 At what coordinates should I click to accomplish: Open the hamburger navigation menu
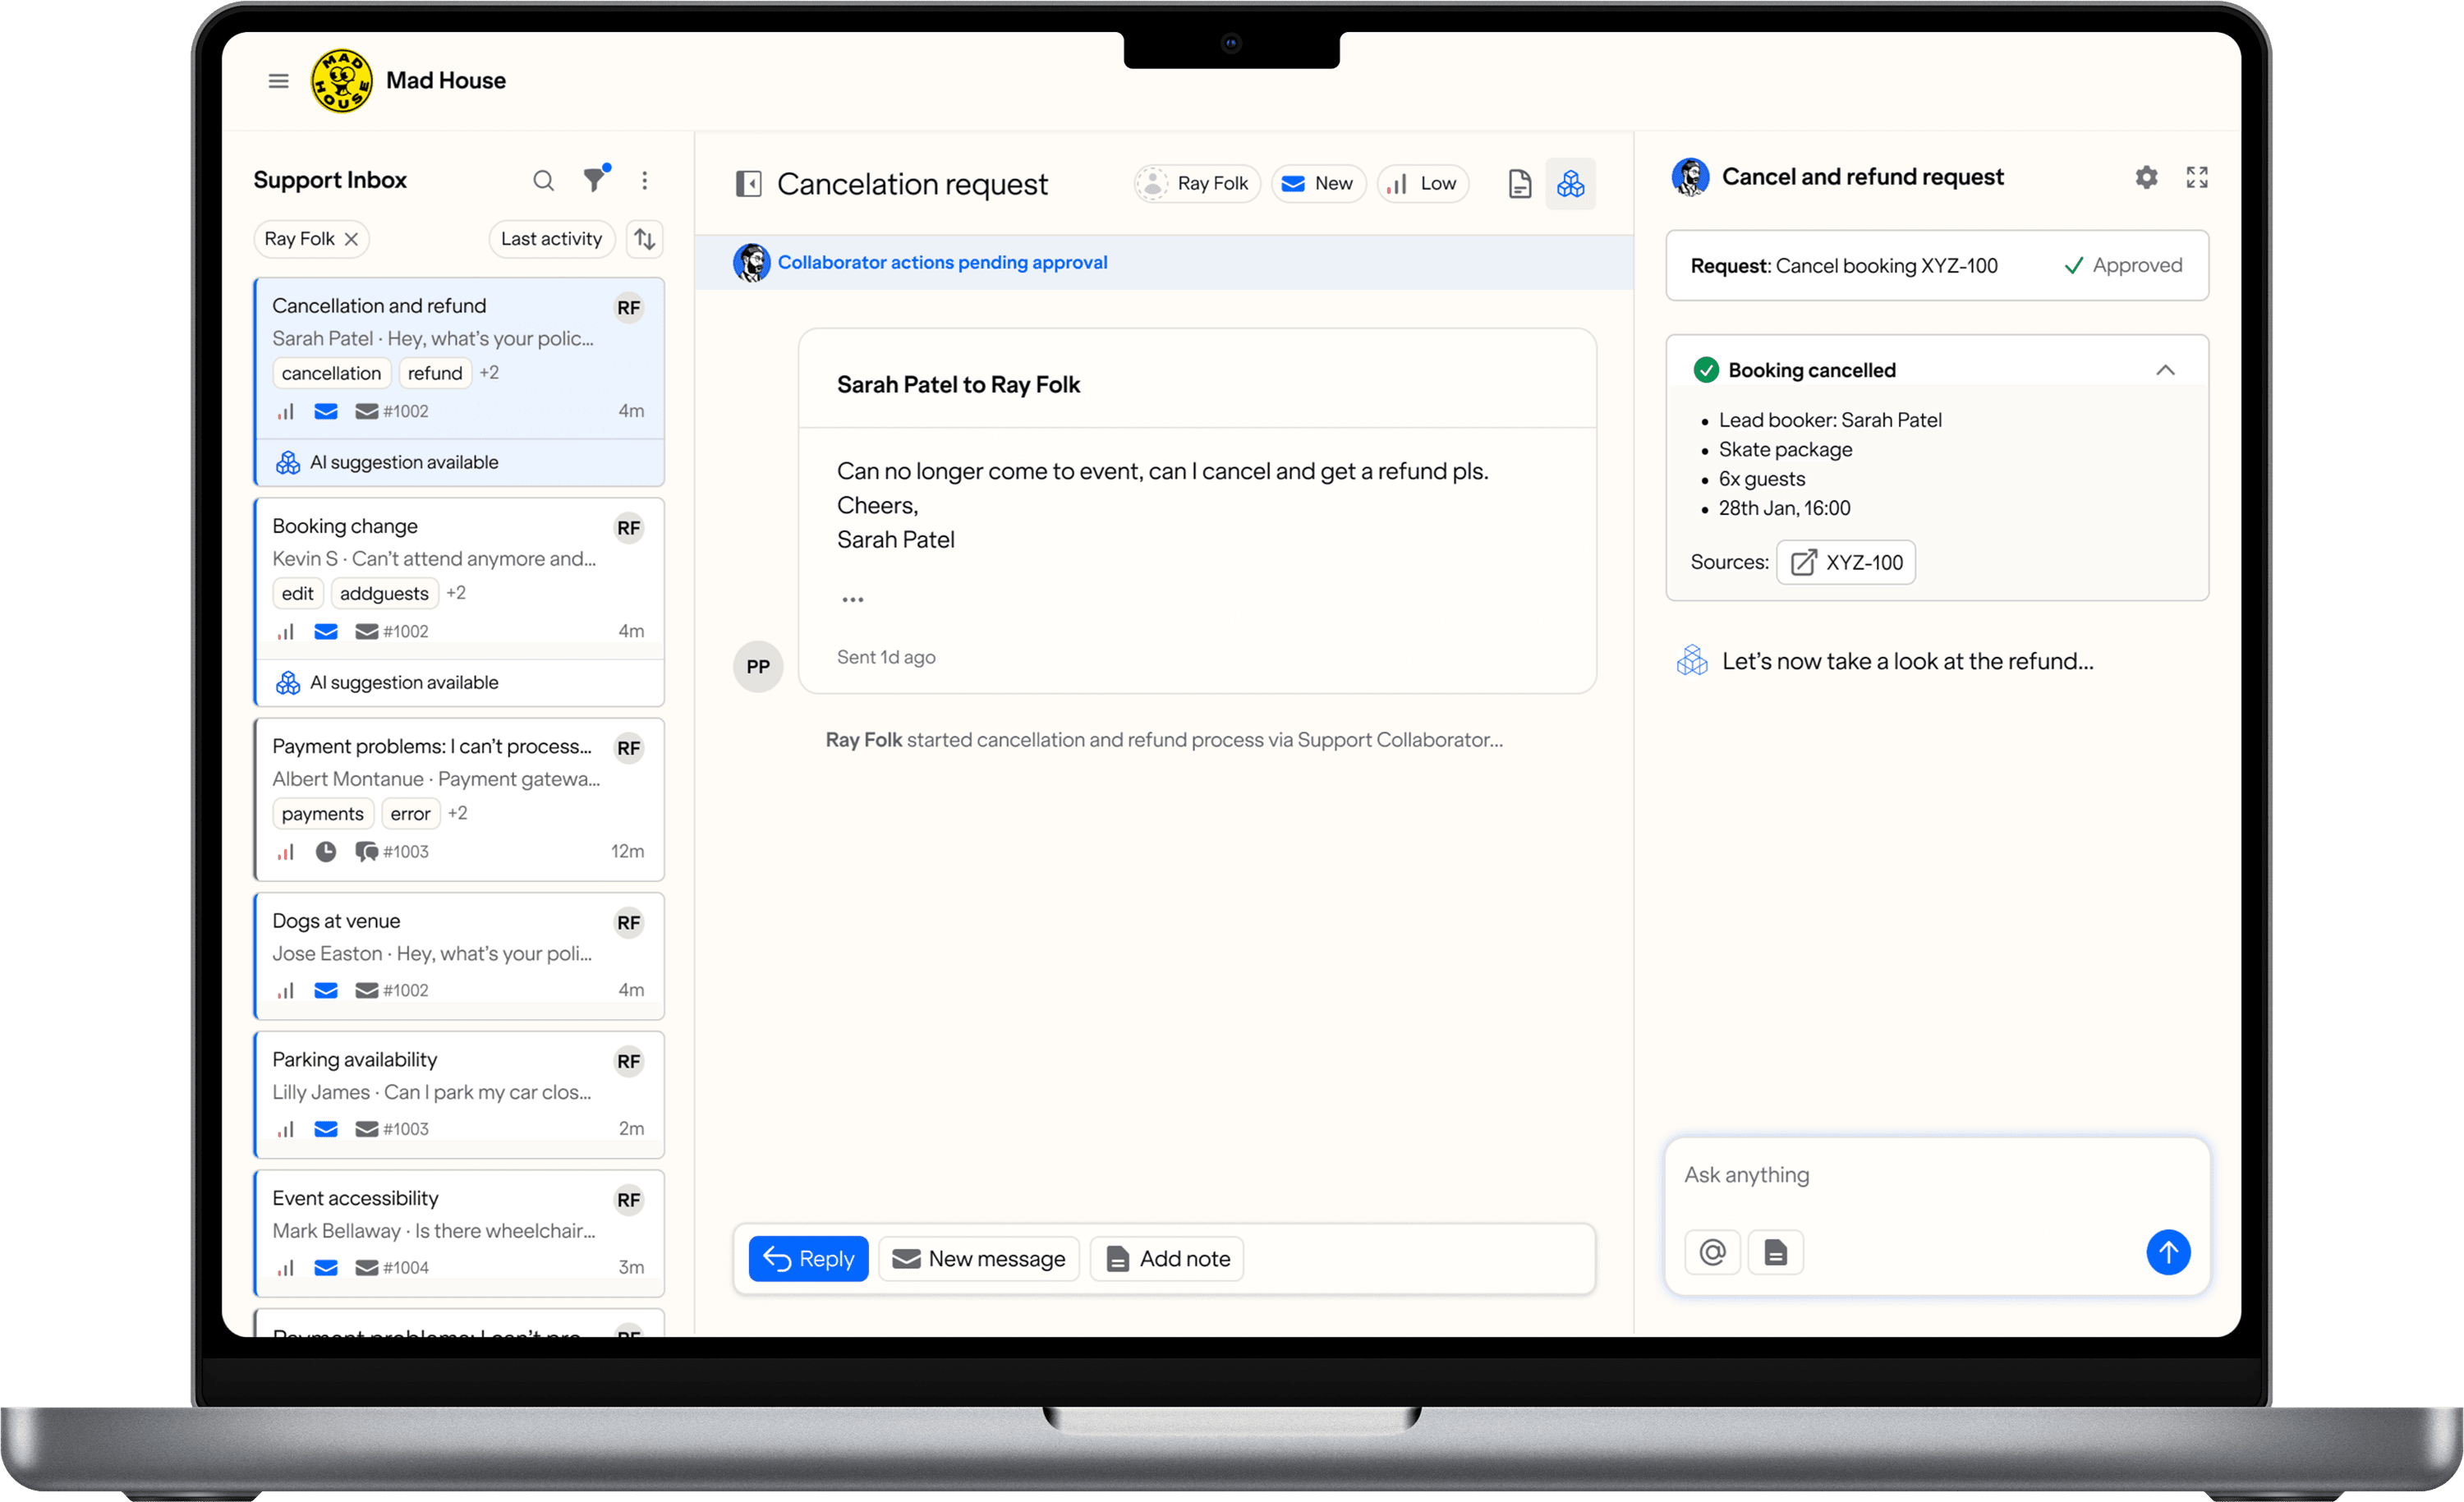coord(278,80)
